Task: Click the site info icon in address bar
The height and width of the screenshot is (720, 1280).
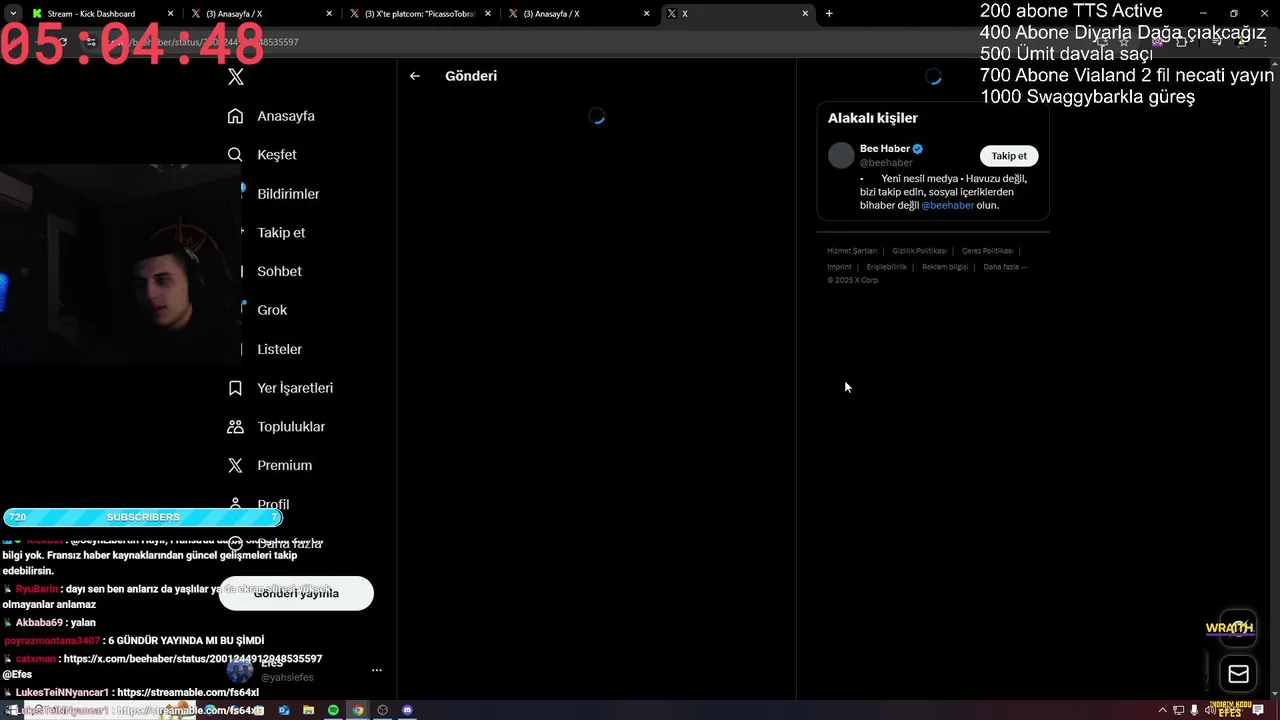Action: coord(90,42)
